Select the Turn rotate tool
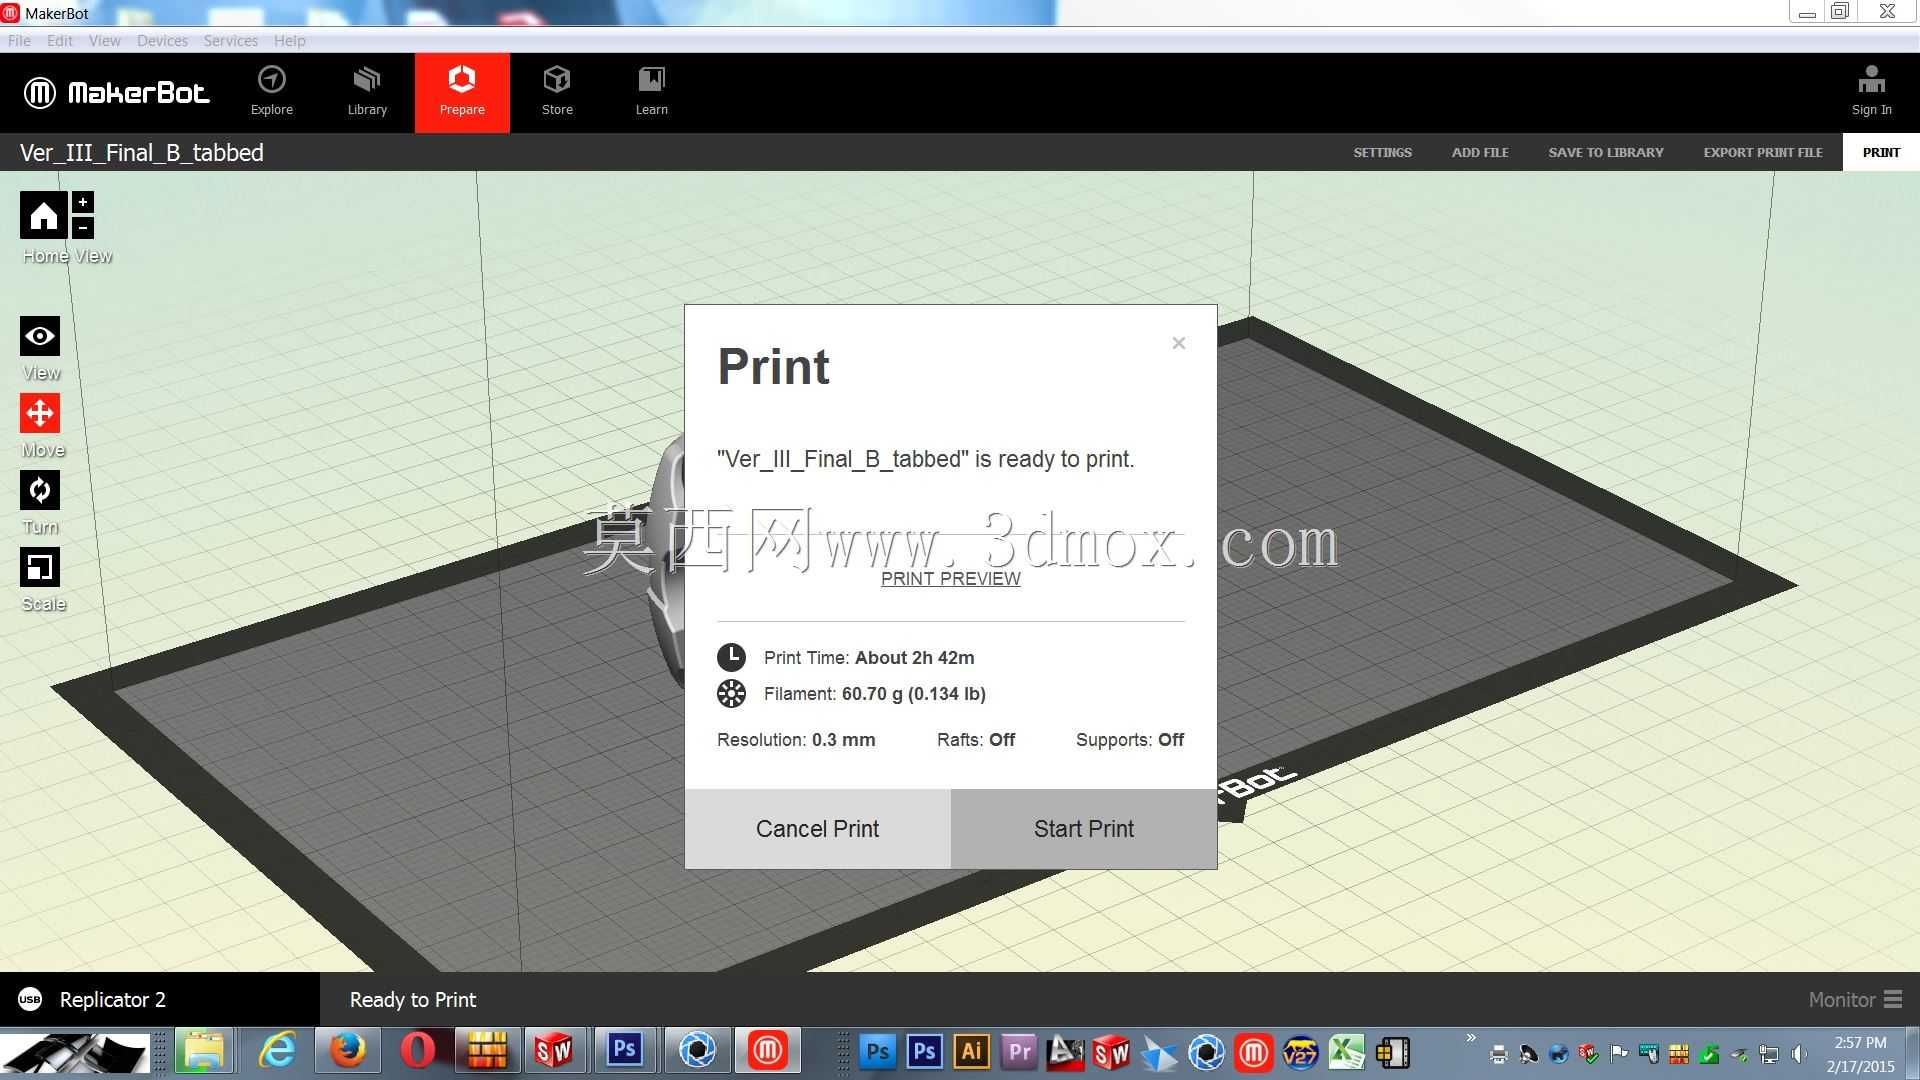Viewport: 1920px width, 1080px height. click(x=40, y=490)
